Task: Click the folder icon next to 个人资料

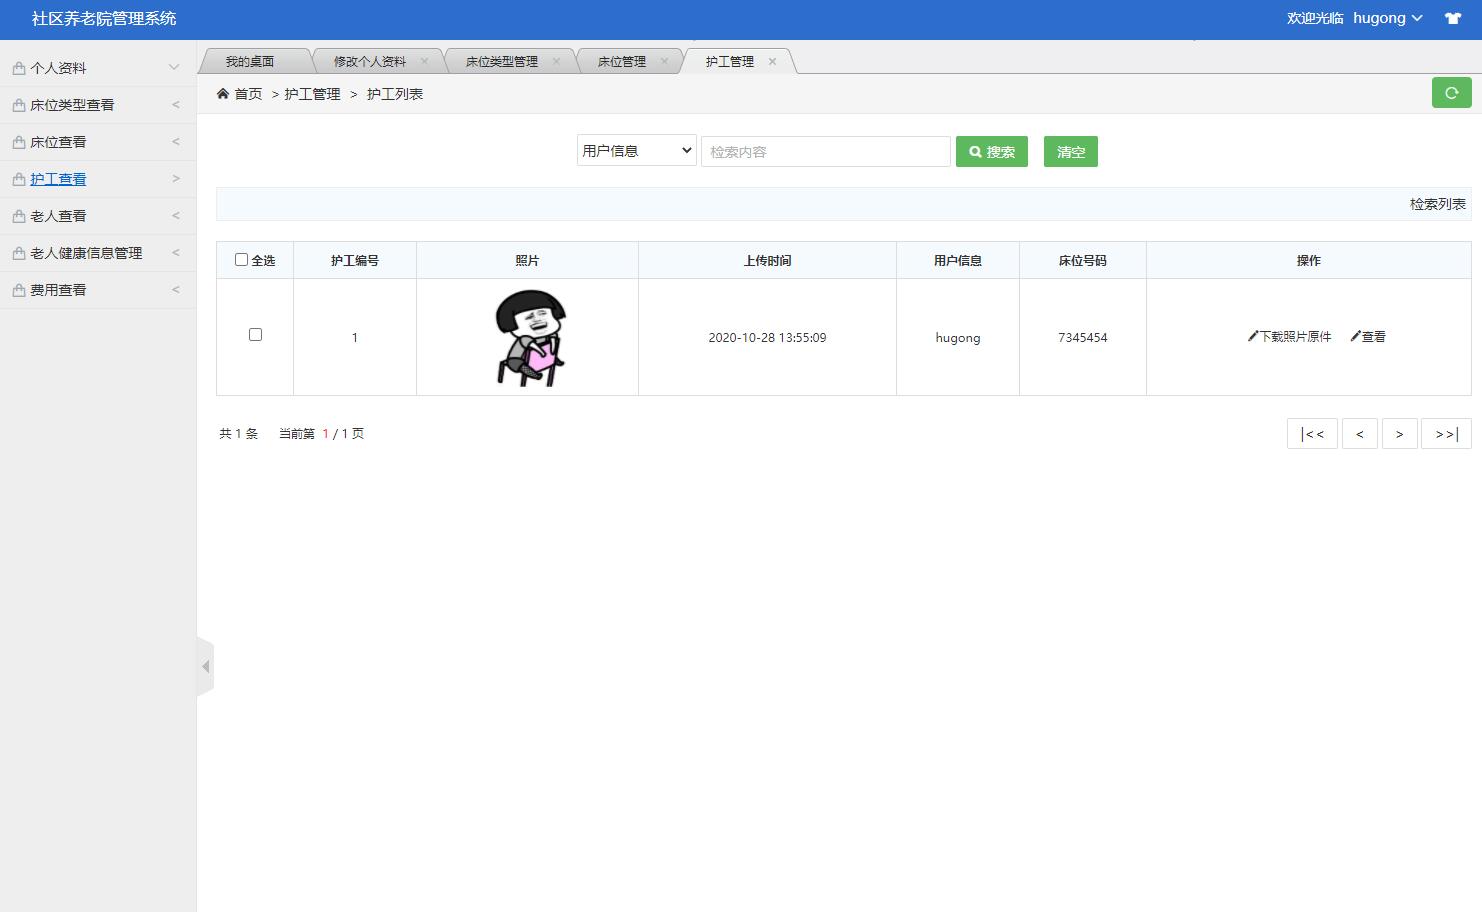Action: coord(17,67)
